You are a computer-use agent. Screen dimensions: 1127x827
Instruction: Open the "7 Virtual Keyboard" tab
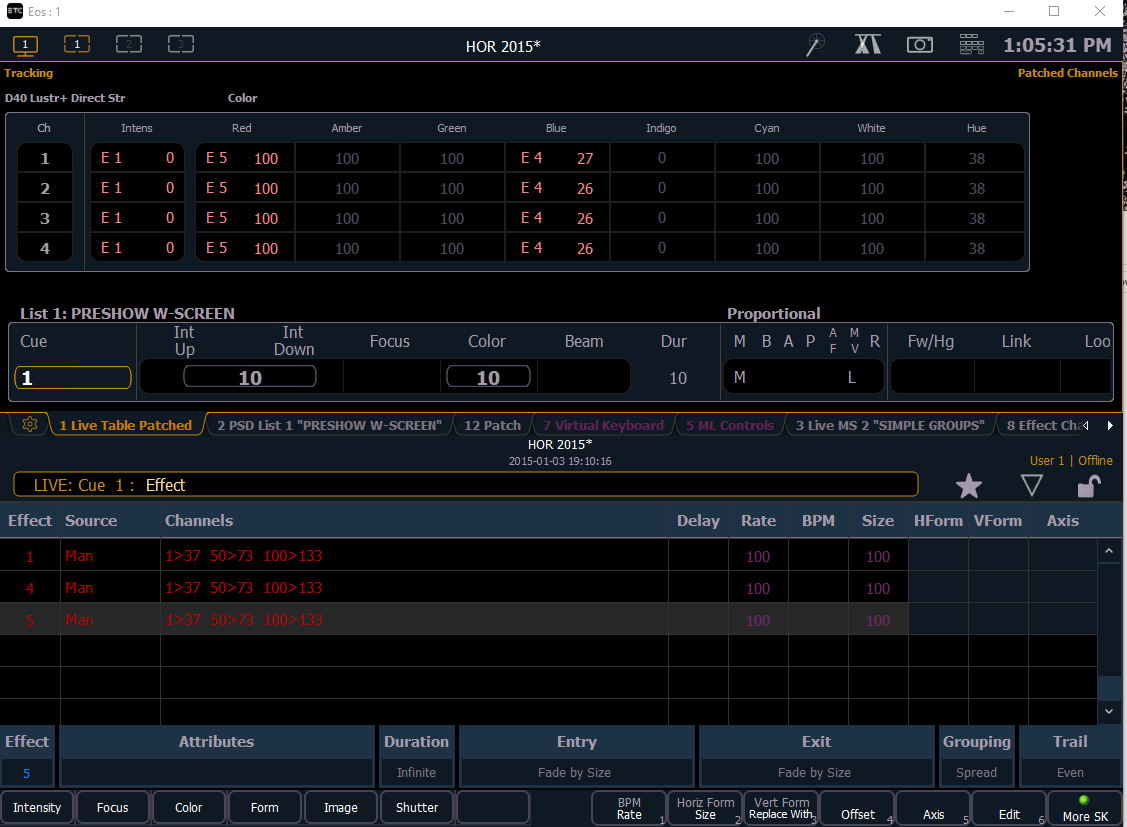pyautogui.click(x=603, y=425)
